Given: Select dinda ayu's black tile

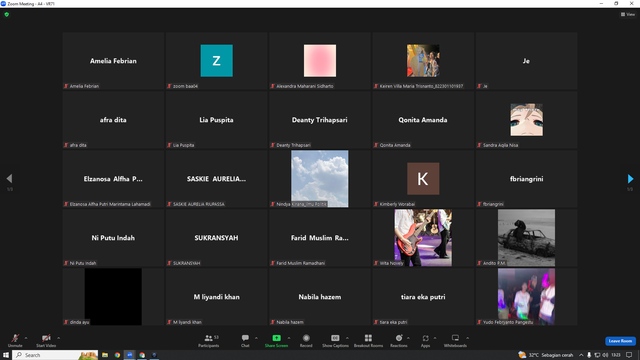Looking at the screenshot, I should pos(113,297).
